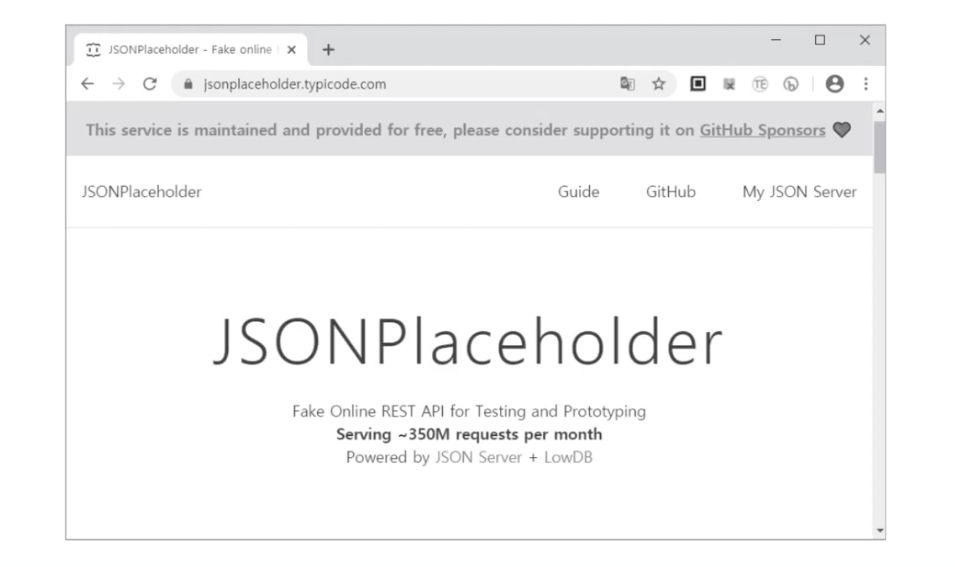
Task: Open the TE circular extension icon
Action: 759,84
